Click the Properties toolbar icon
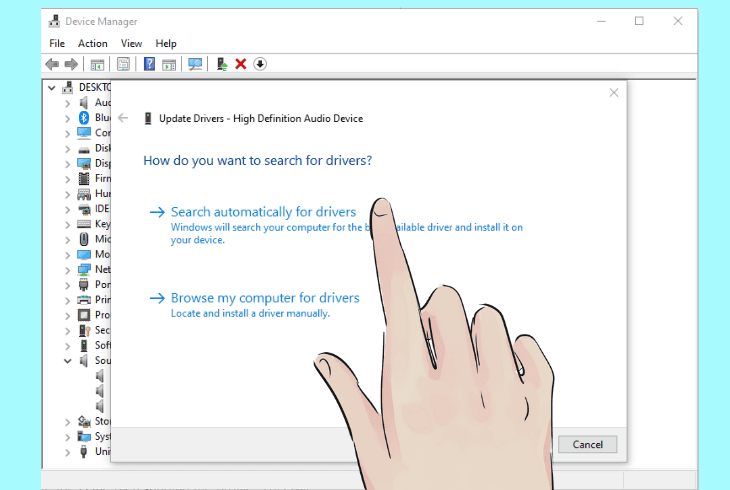 coord(123,64)
